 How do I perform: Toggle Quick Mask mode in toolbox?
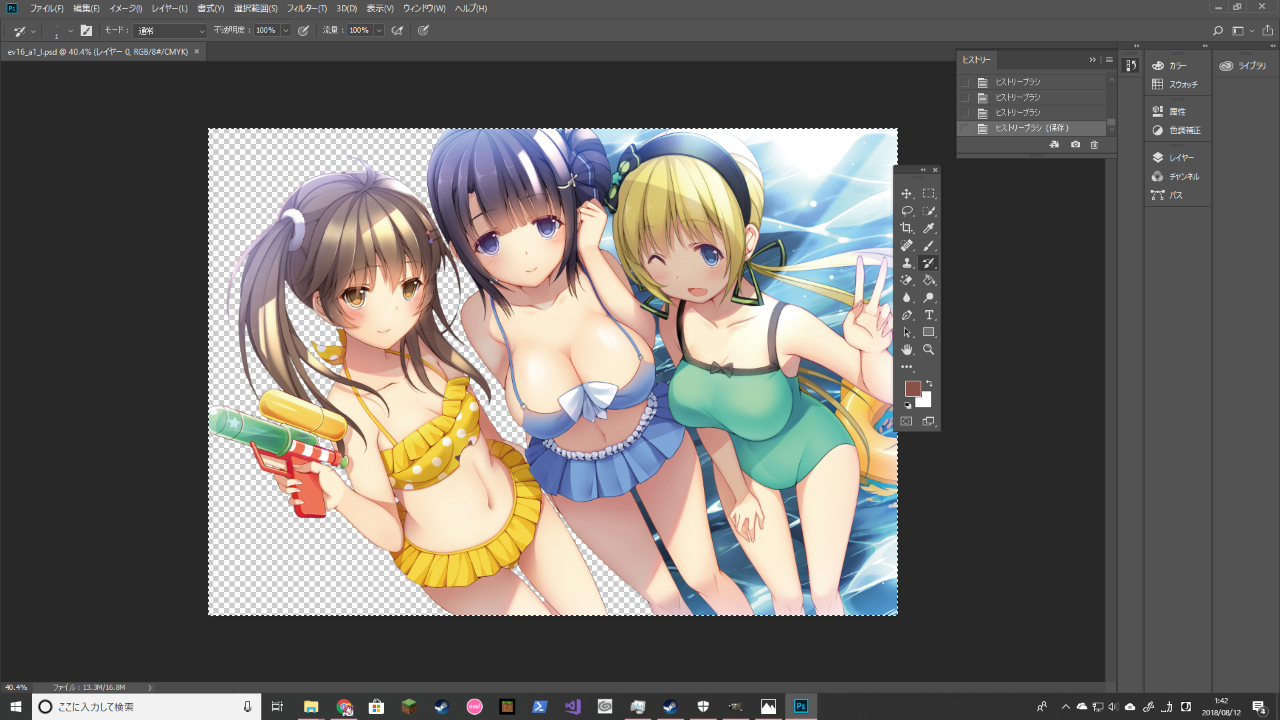point(907,421)
